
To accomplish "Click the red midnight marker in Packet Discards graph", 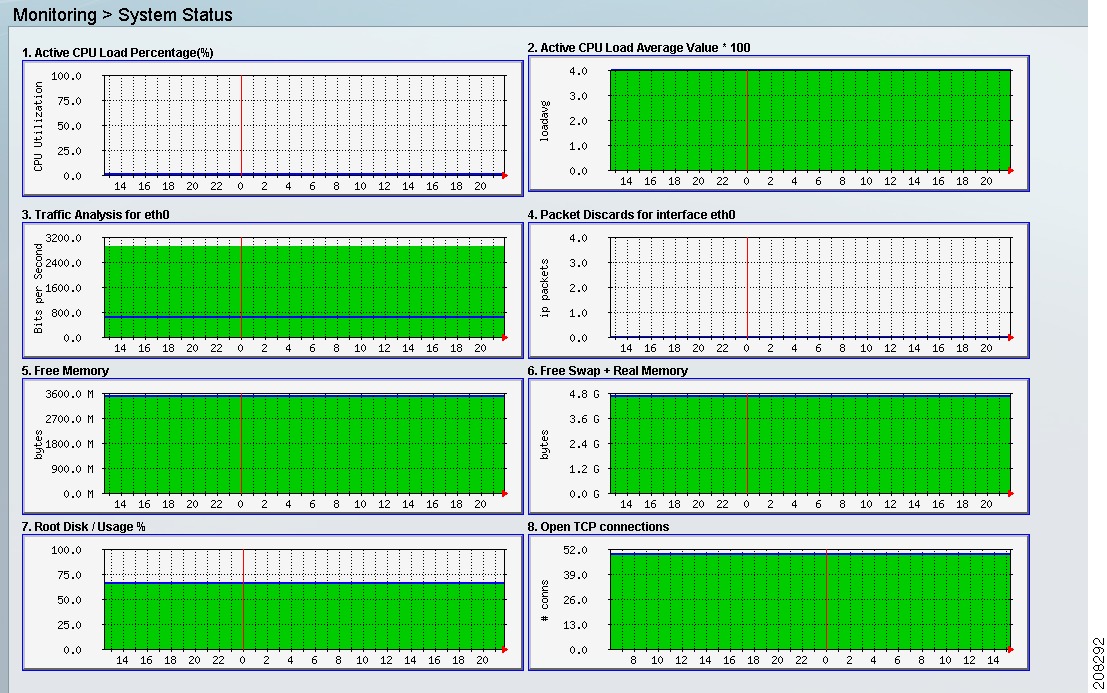I will (748, 288).
